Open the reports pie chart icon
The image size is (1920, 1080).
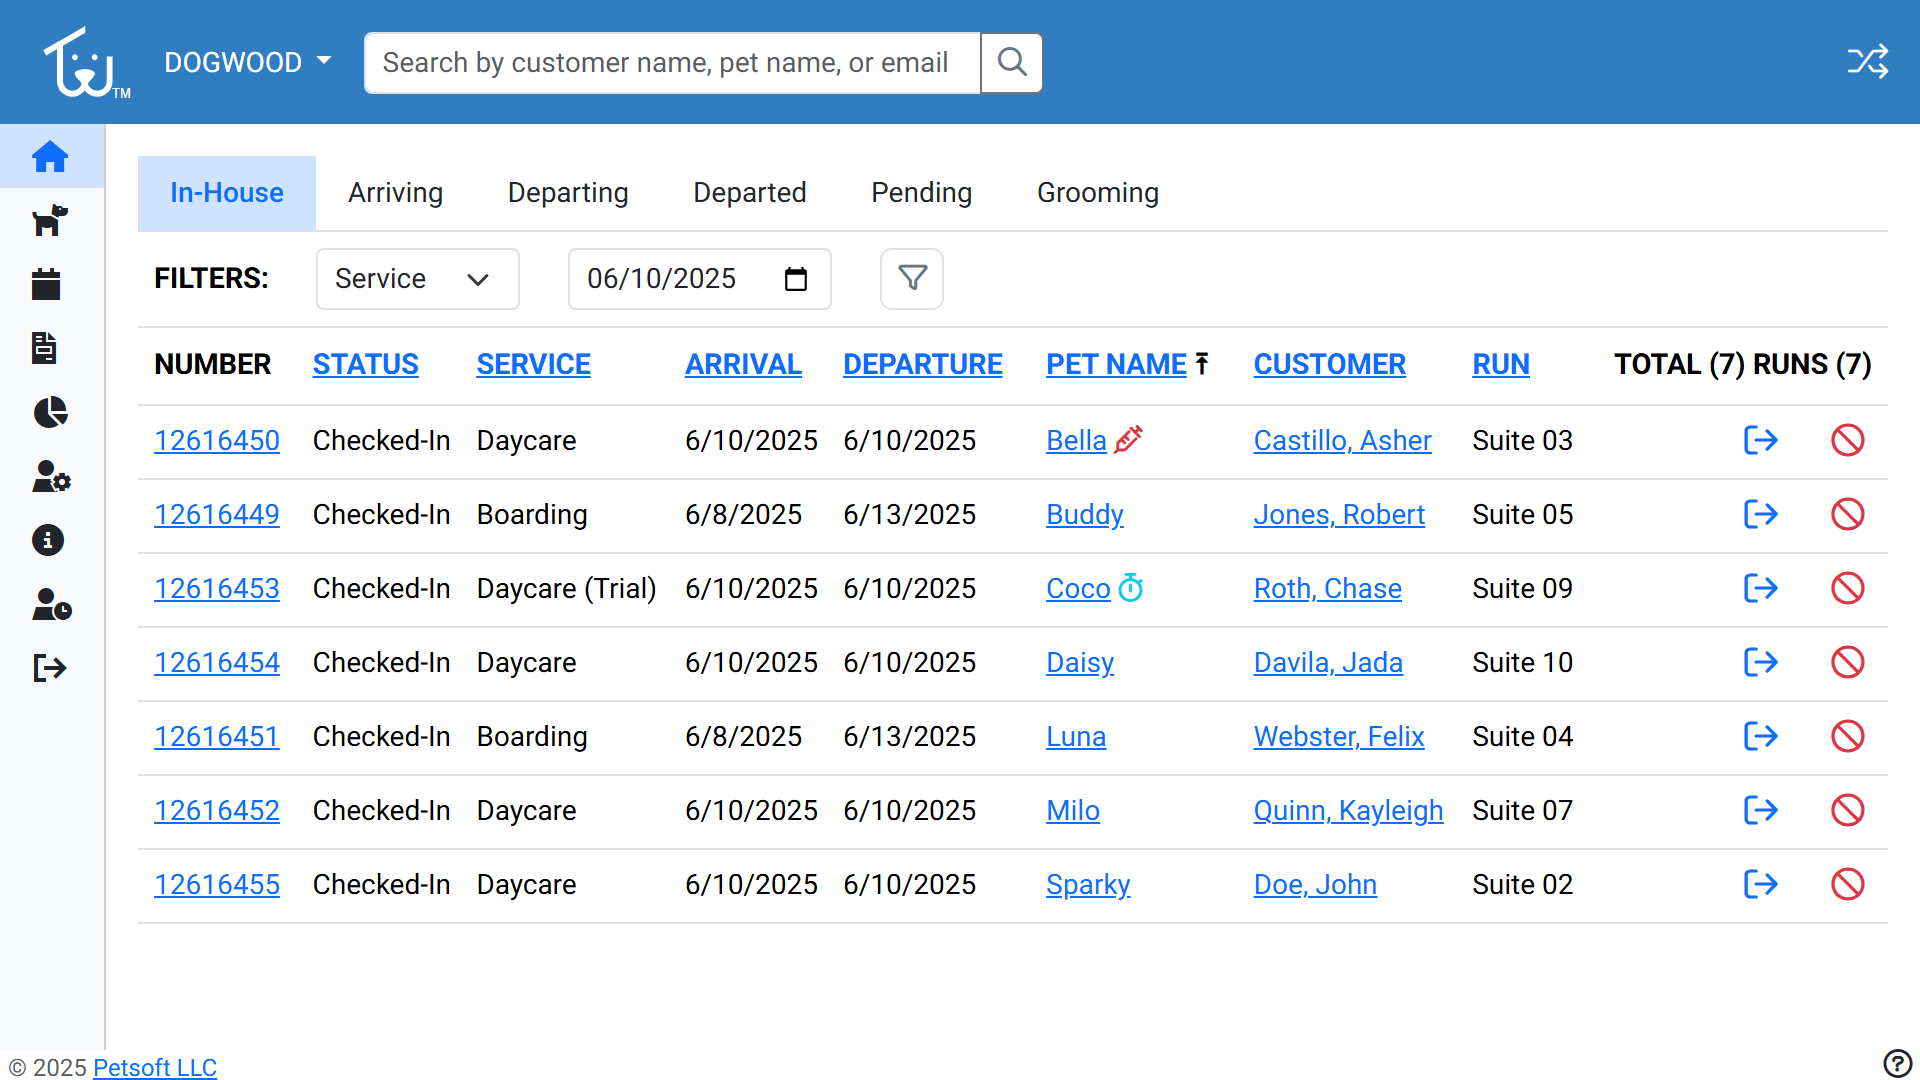[49, 412]
